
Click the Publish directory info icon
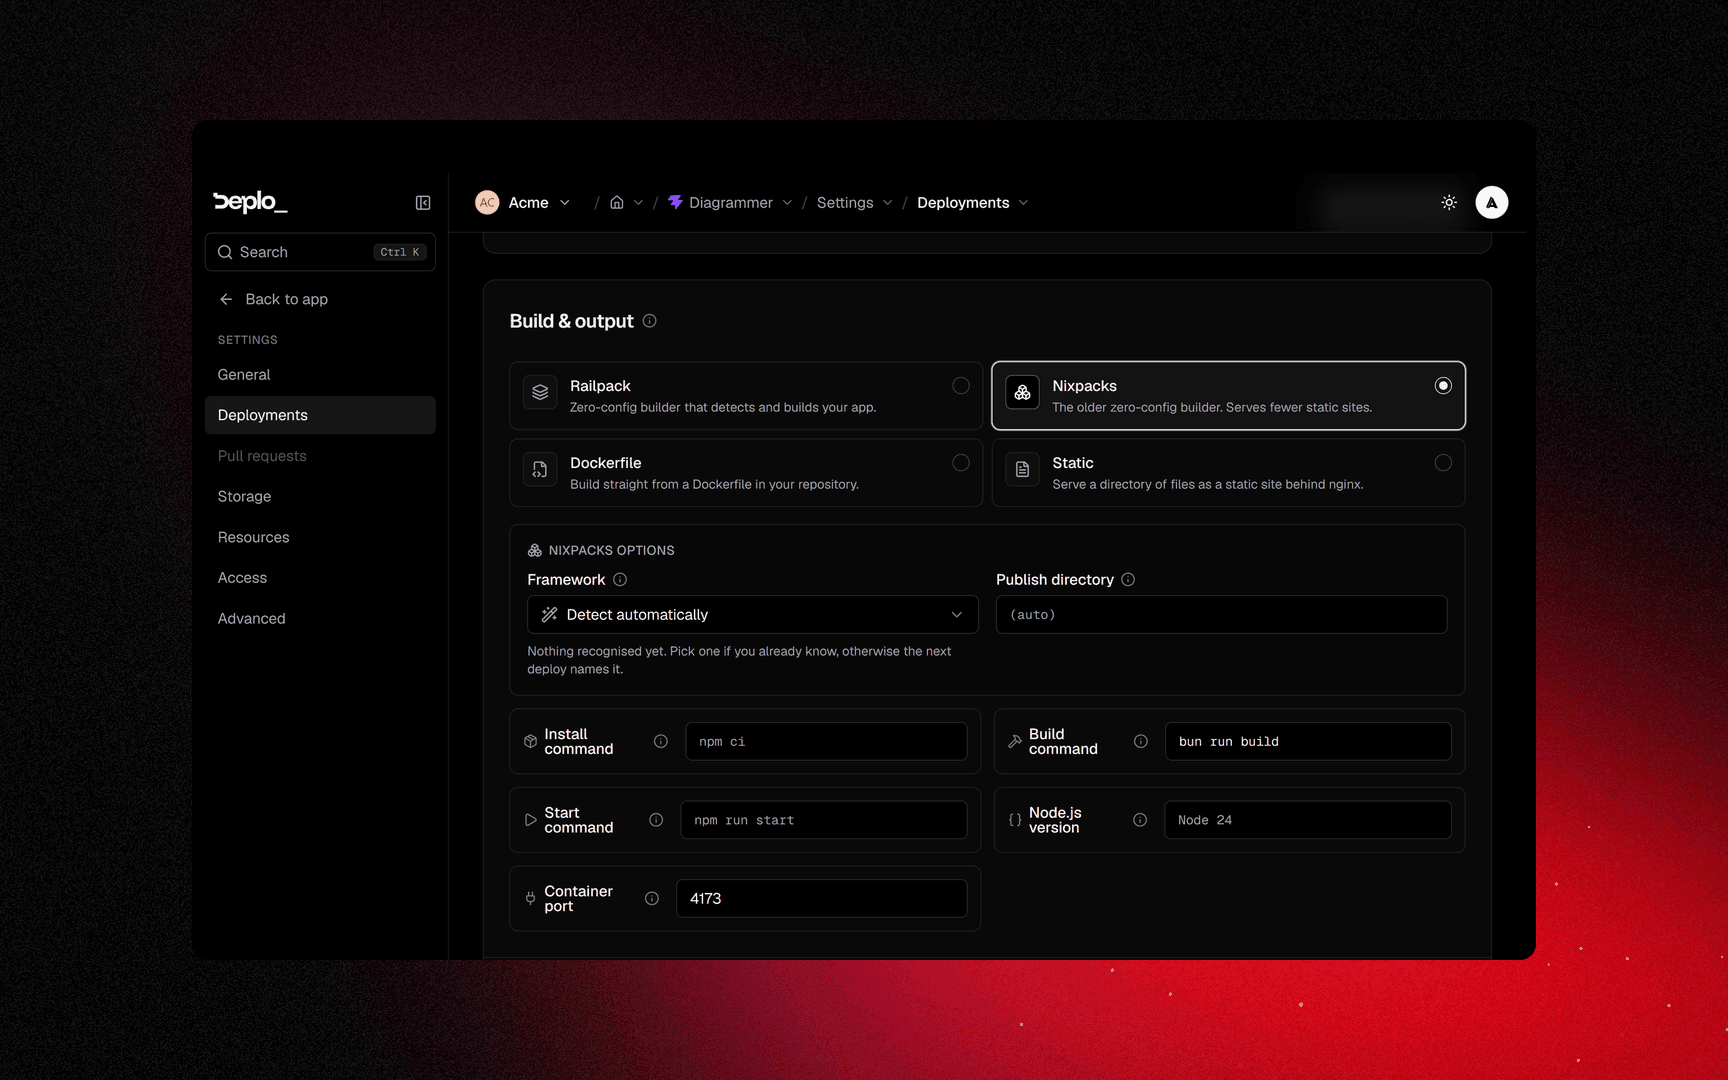pyautogui.click(x=1128, y=580)
